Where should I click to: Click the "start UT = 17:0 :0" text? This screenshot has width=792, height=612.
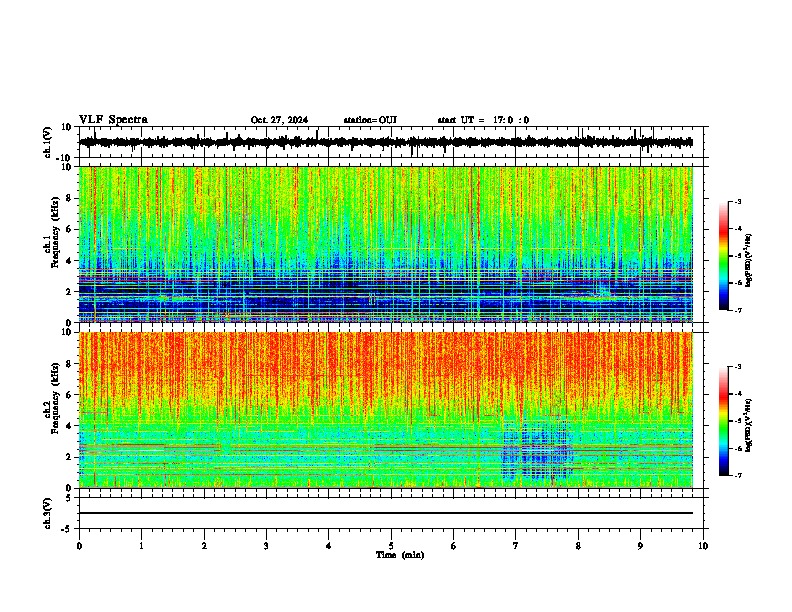(x=483, y=120)
